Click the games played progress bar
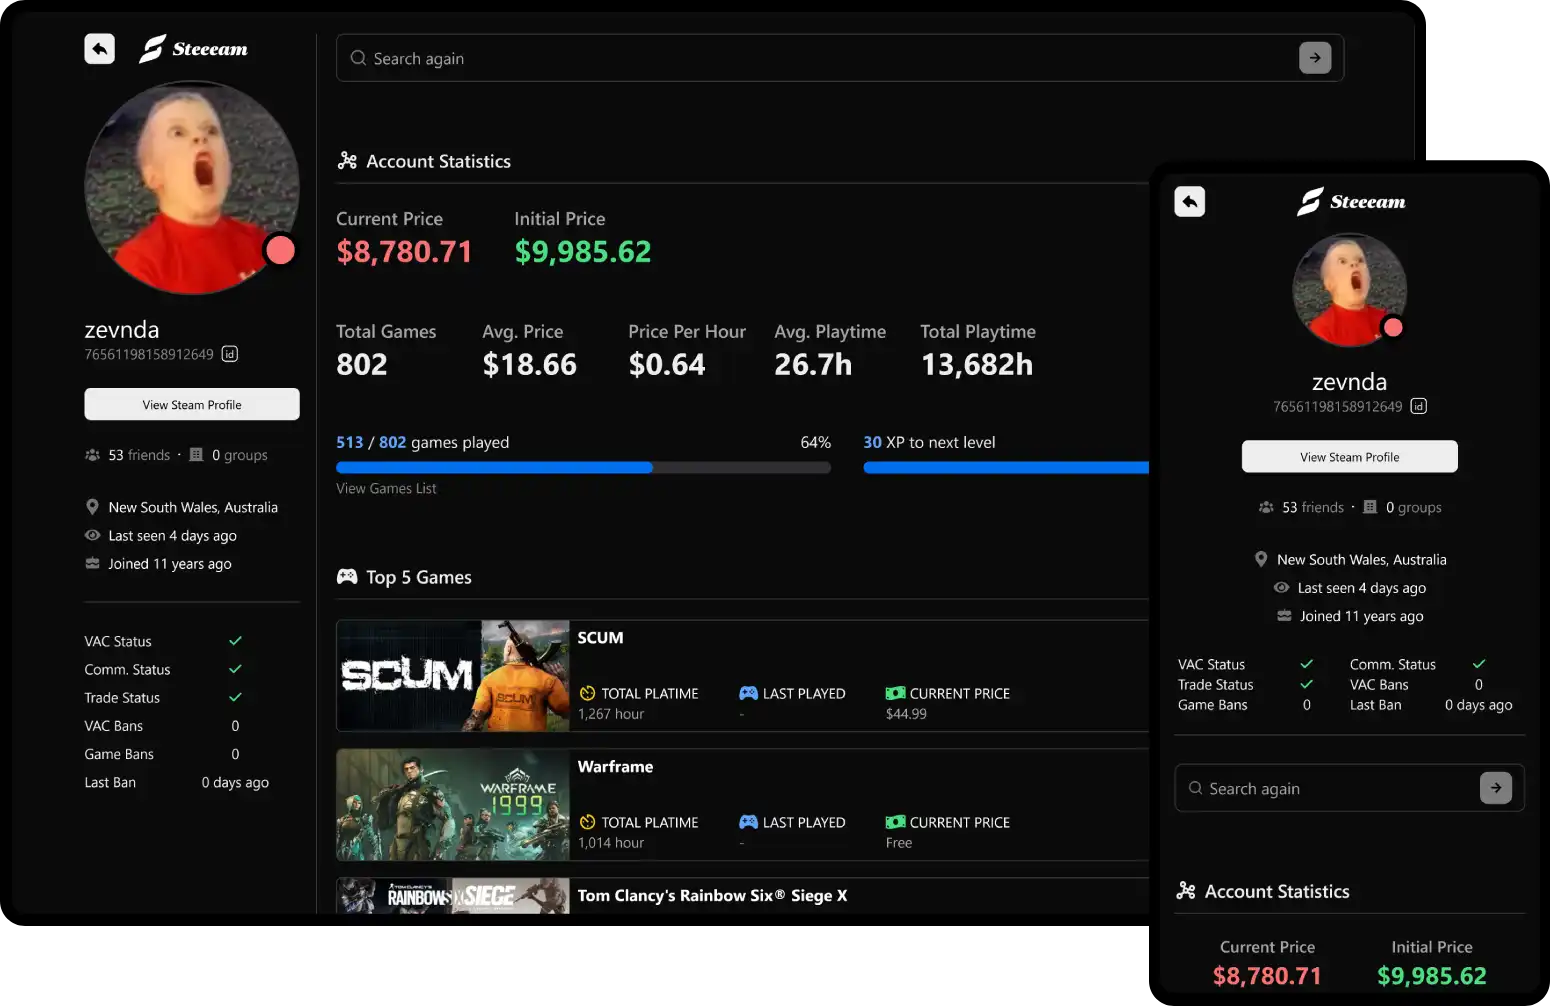 [x=584, y=467]
